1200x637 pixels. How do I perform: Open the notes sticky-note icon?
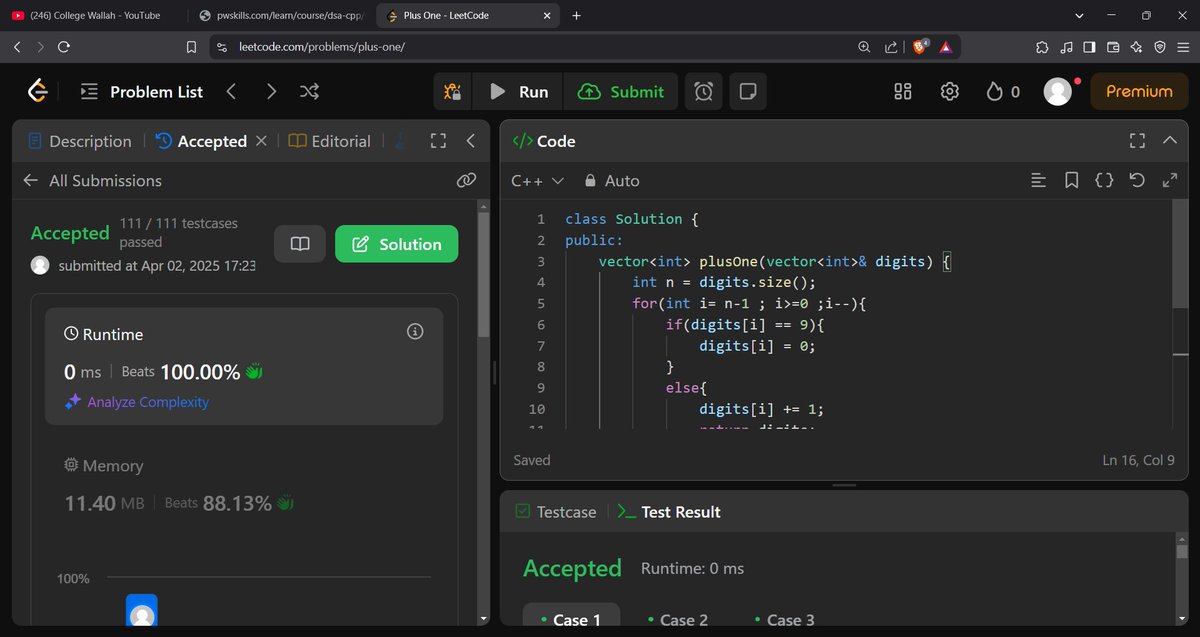[747, 92]
